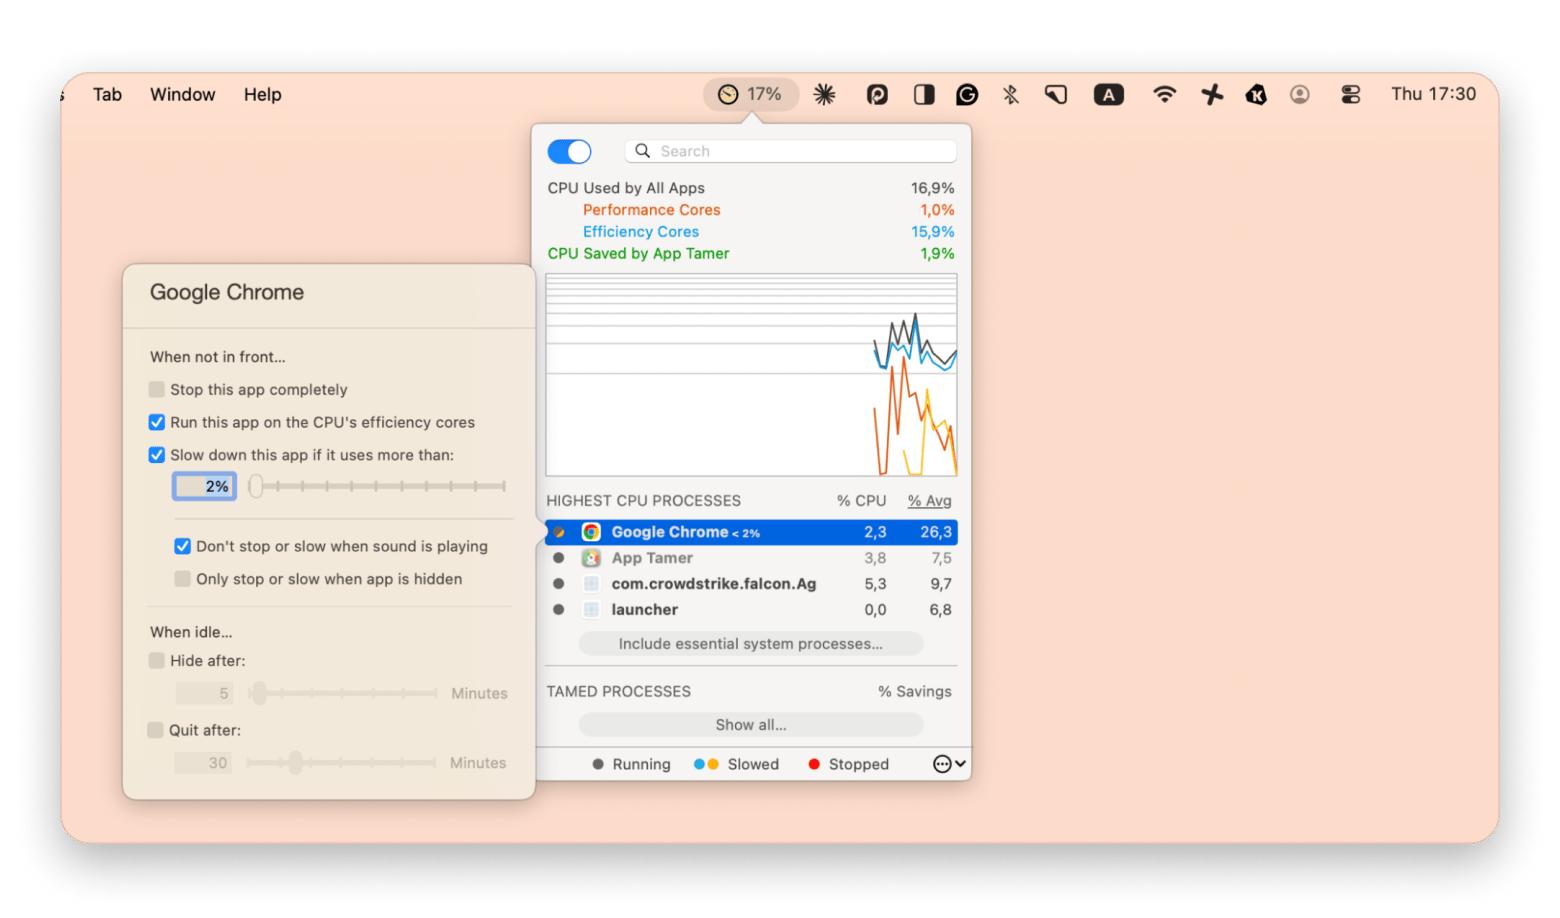Open the Tab menu
Viewport: 1560px width, 918px height.
[107, 94]
